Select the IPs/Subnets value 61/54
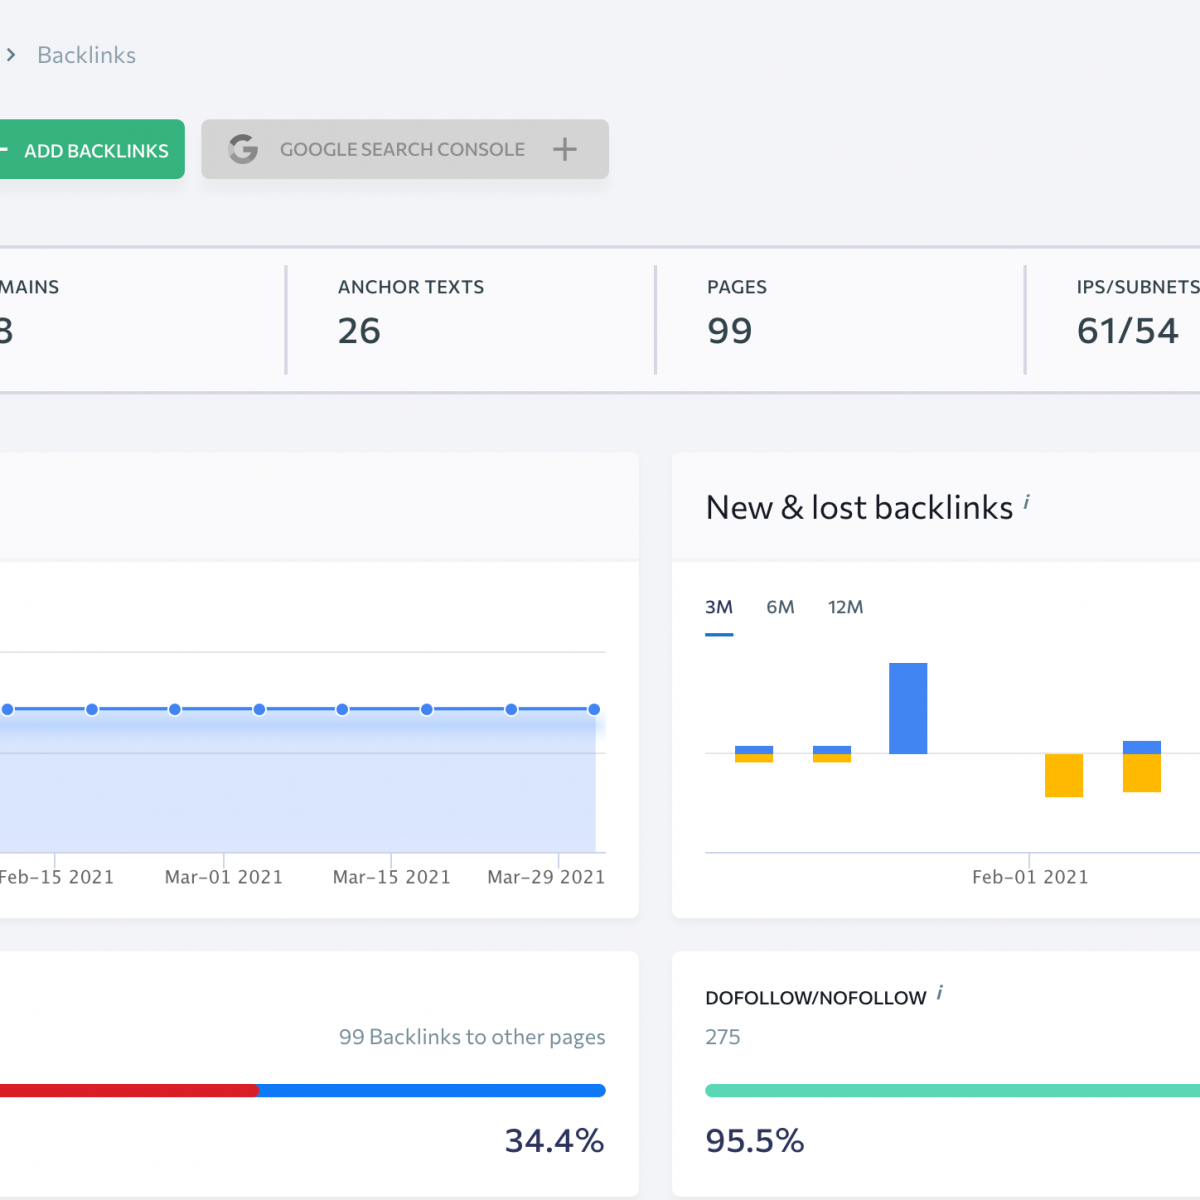This screenshot has height=1200, width=1200. 1127,331
